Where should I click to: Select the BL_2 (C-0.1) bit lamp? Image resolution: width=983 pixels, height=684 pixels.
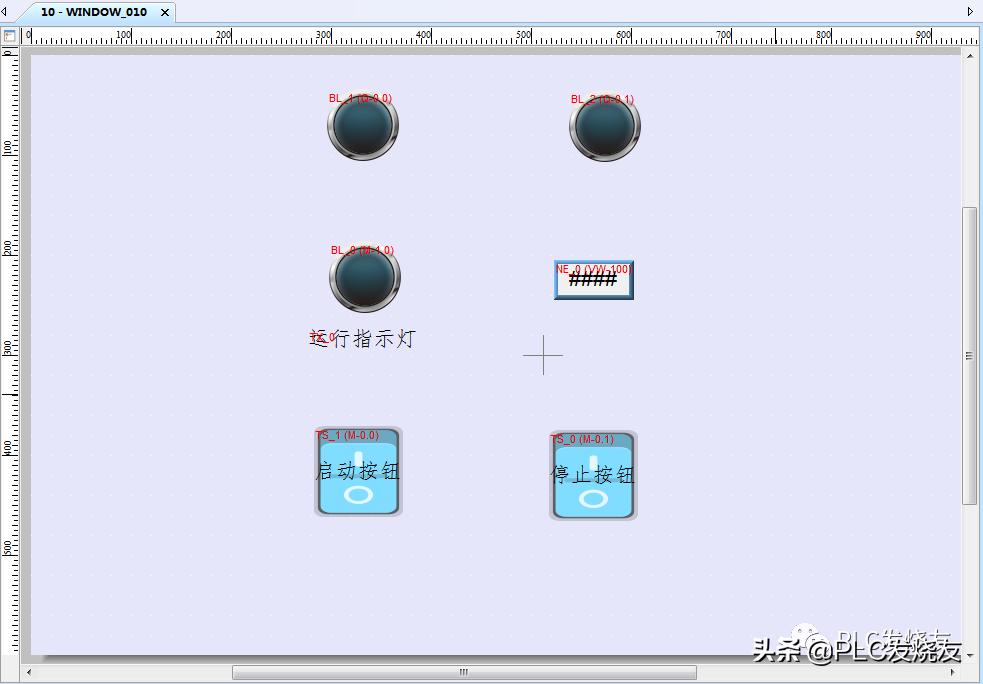pos(604,127)
